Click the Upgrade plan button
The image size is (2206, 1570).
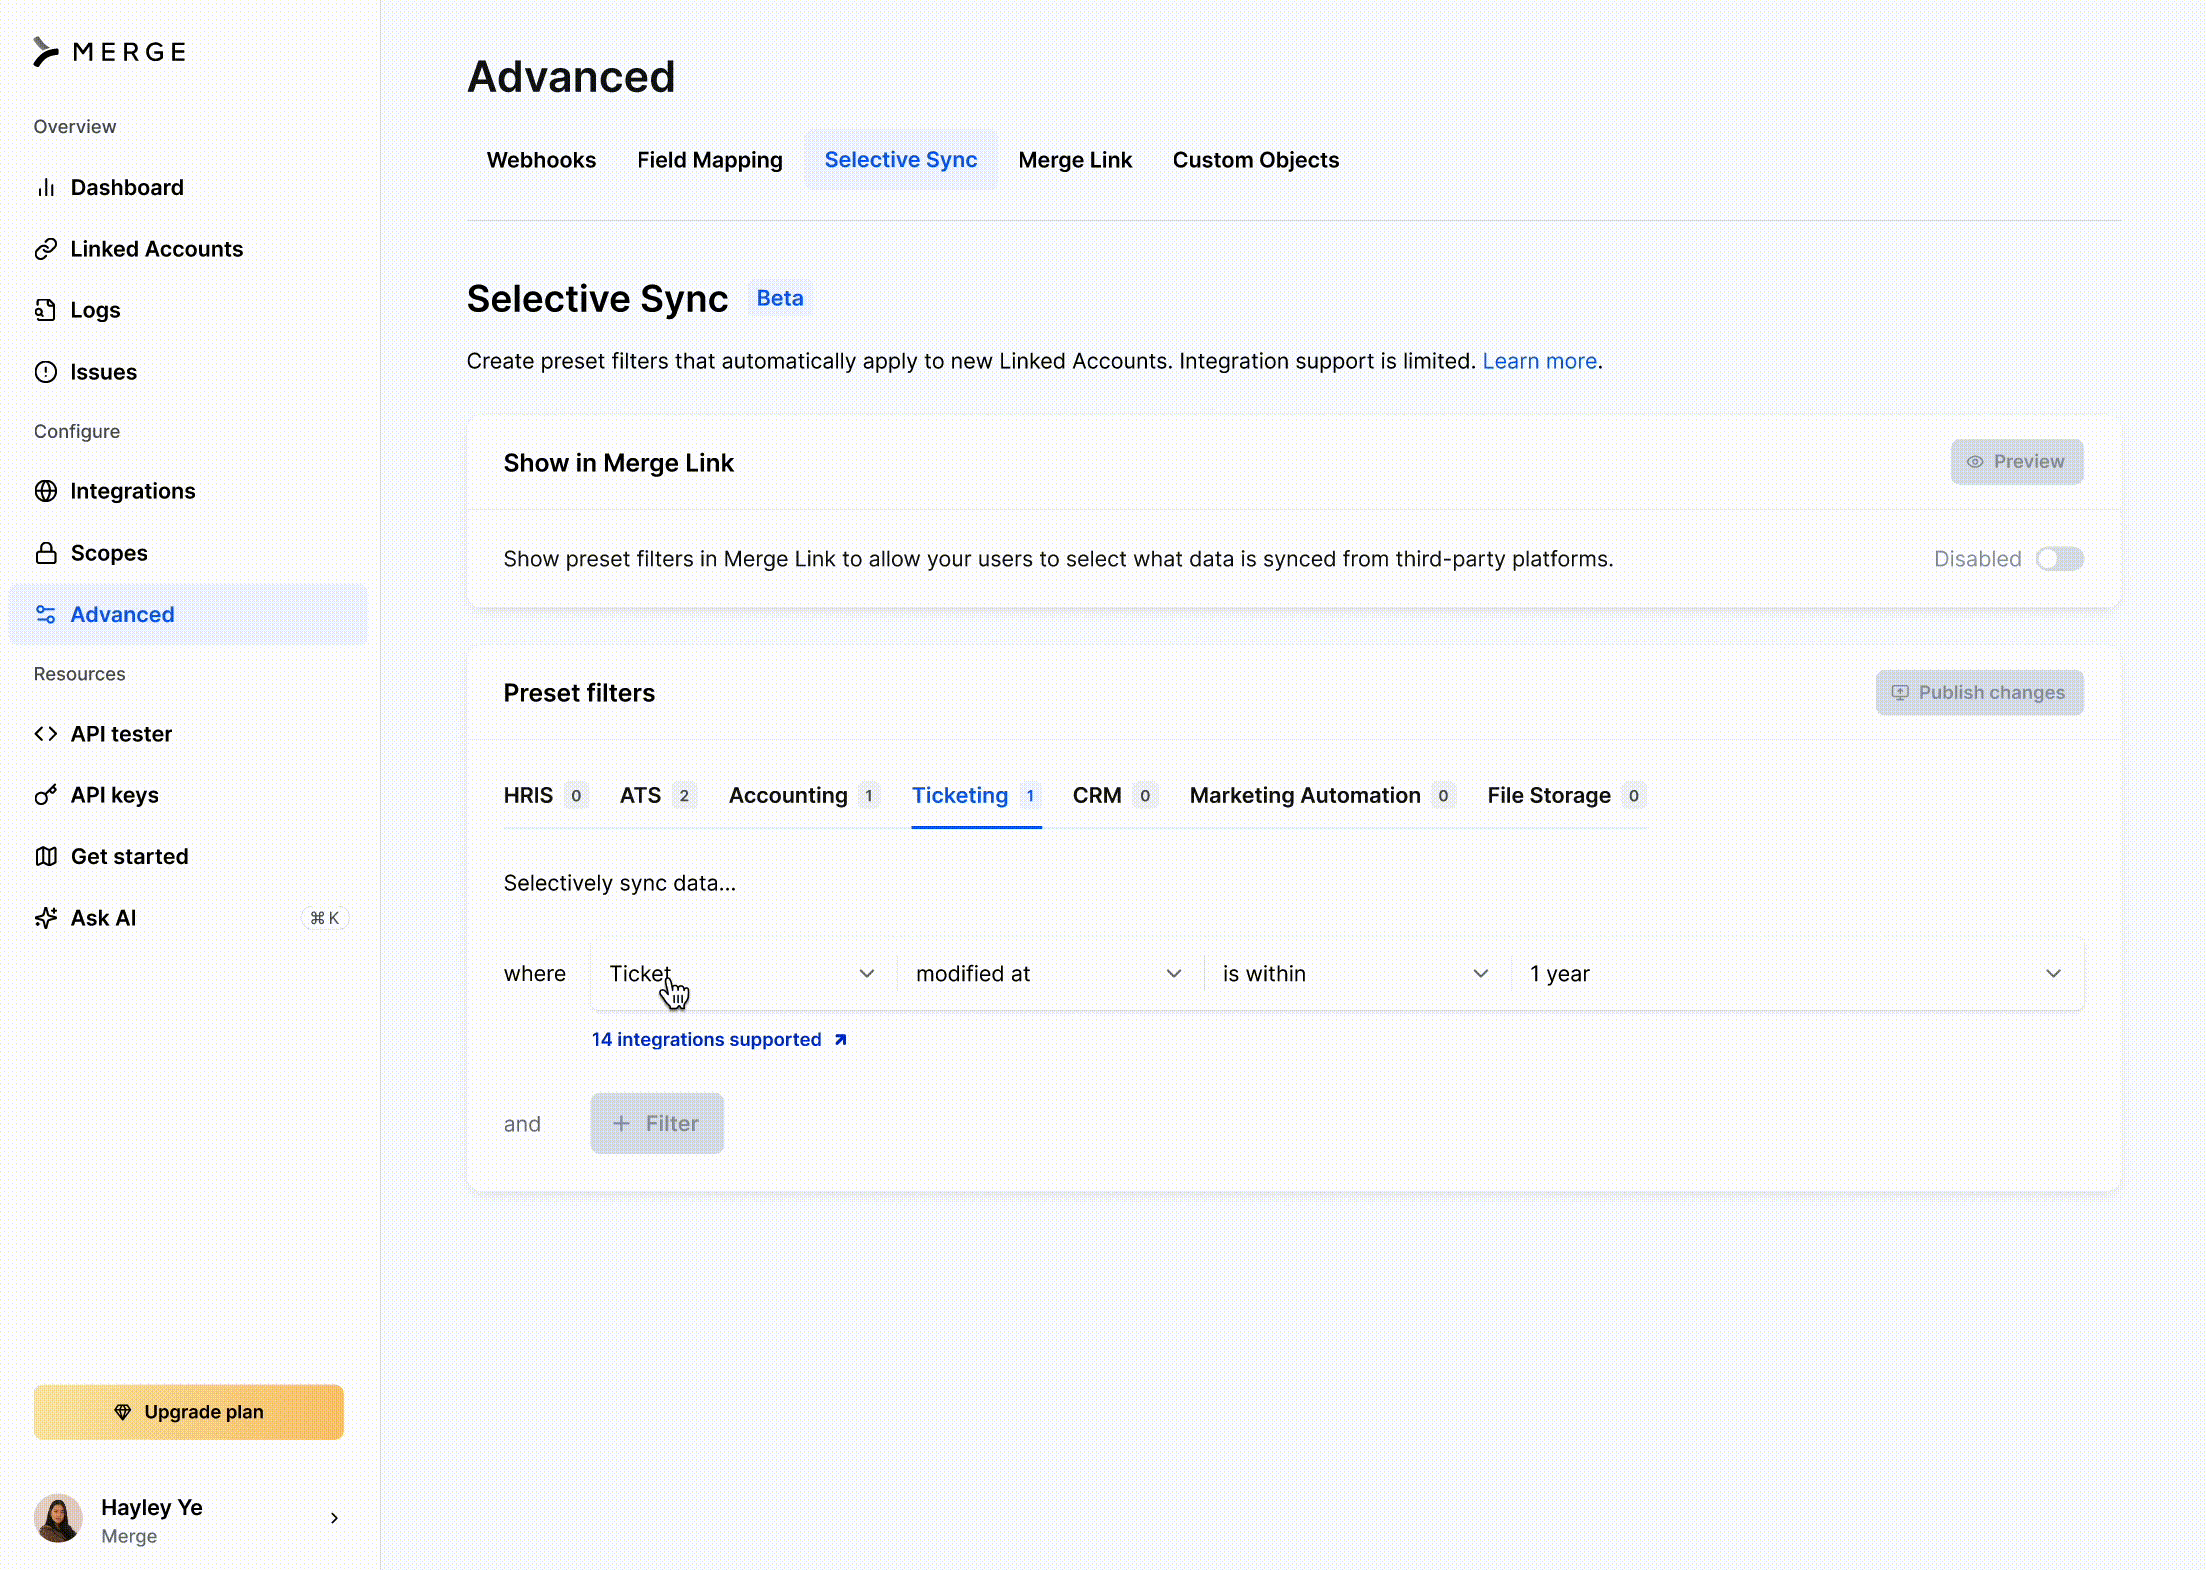pyautogui.click(x=189, y=1412)
